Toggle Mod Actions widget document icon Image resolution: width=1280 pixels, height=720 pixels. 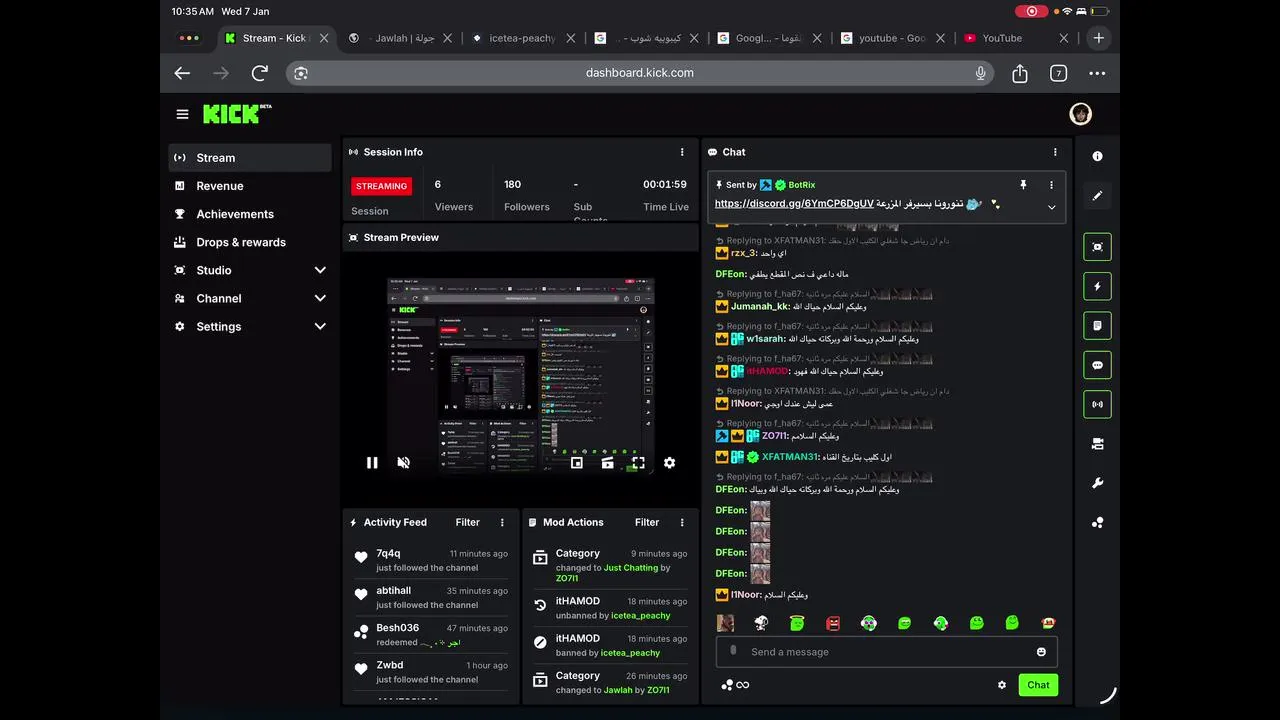[1097, 326]
